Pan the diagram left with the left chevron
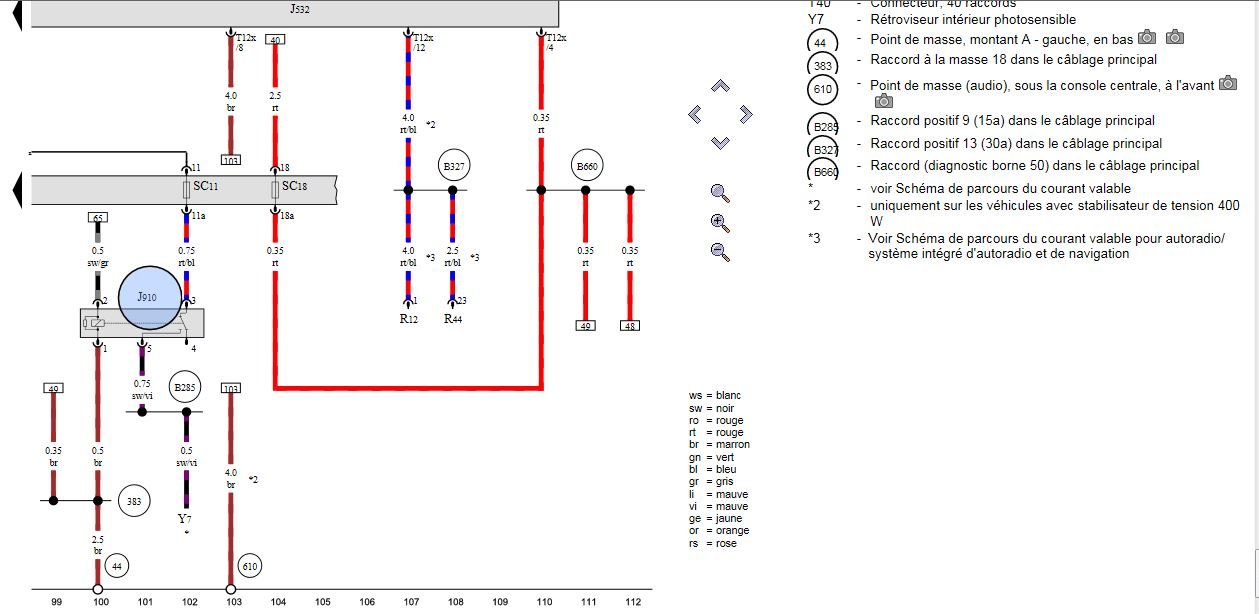Viewport: 1259px width, 614px height. [x=695, y=114]
